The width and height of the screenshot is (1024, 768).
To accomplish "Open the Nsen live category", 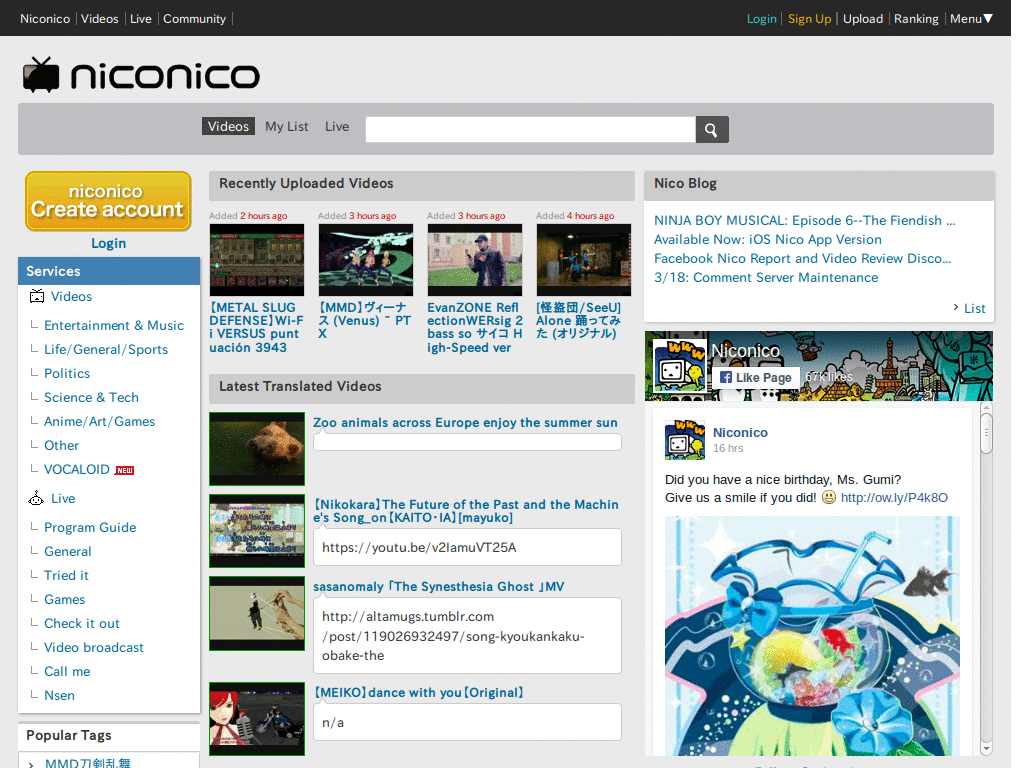I will click(x=59, y=696).
